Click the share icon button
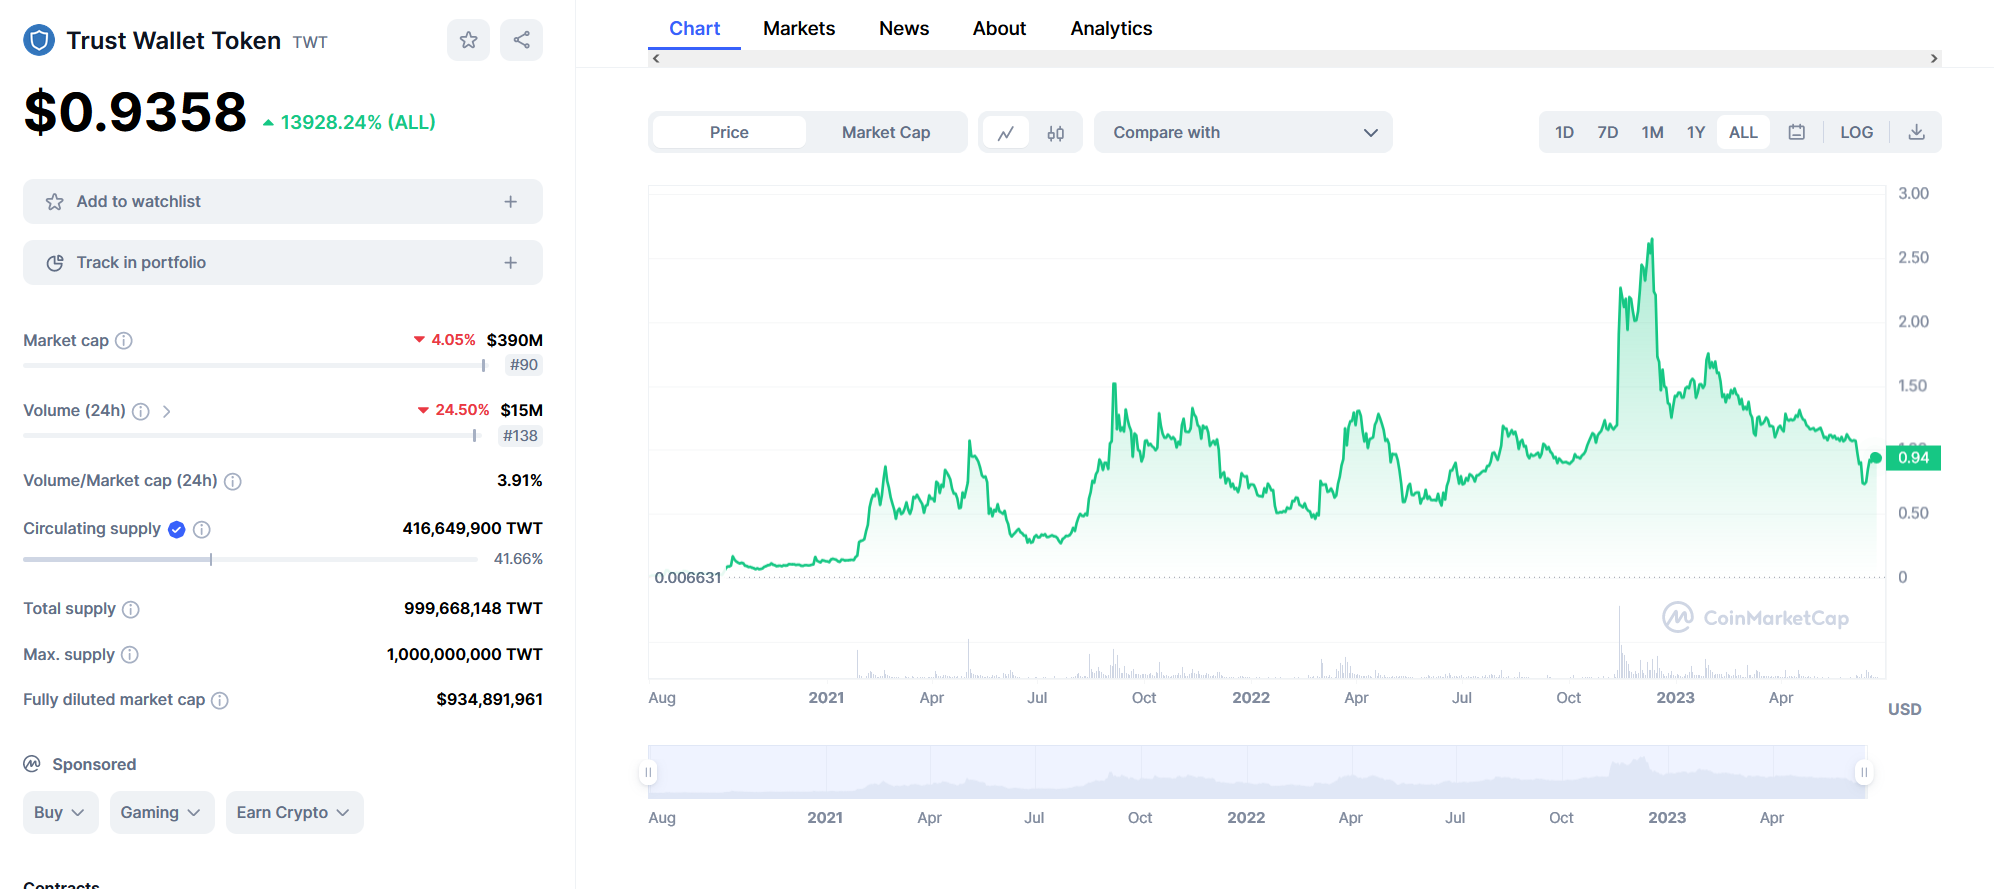The width and height of the screenshot is (1994, 889). [521, 40]
